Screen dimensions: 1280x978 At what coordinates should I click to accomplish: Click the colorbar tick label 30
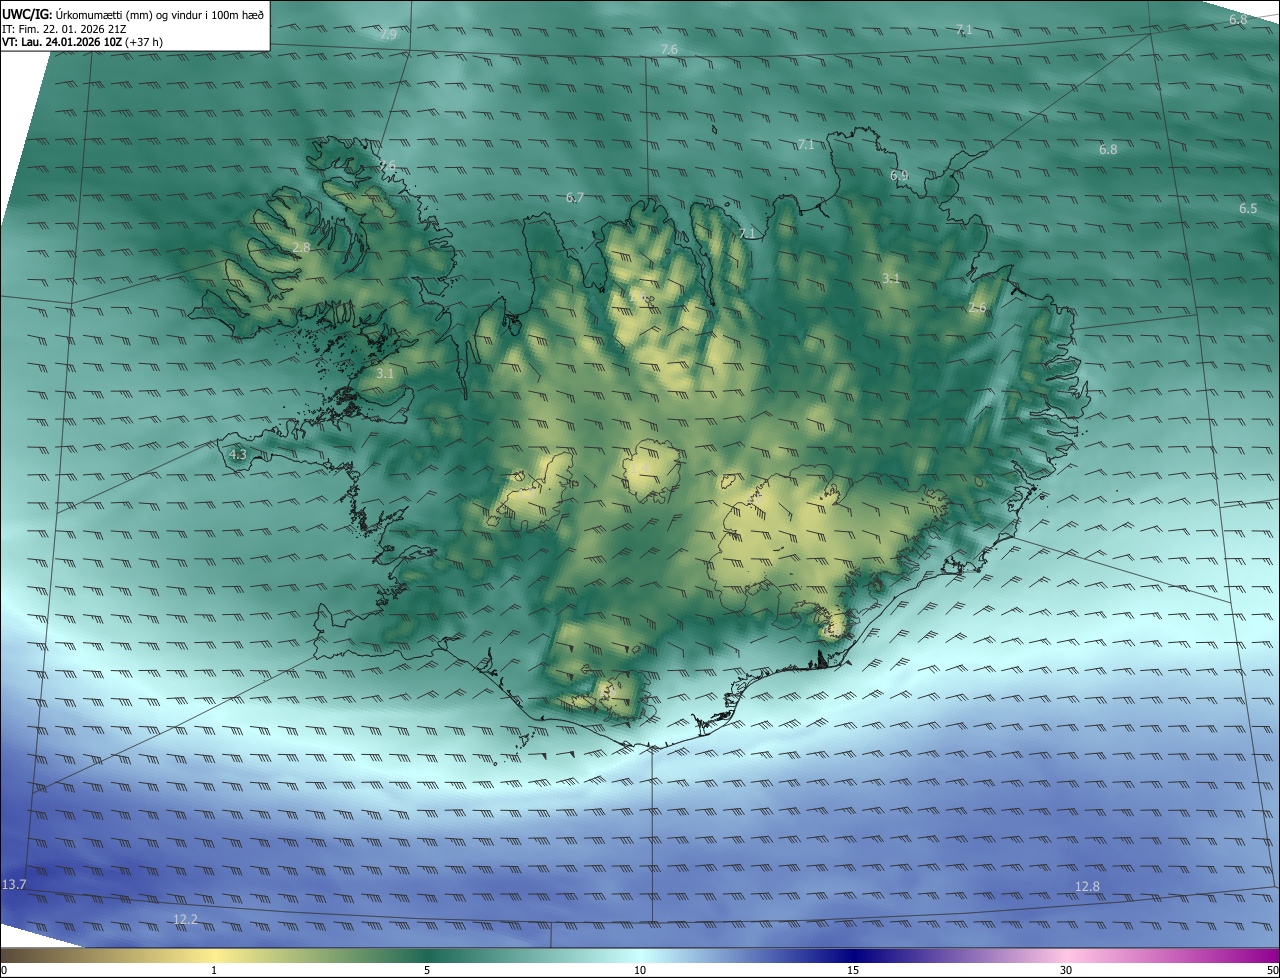click(1066, 970)
